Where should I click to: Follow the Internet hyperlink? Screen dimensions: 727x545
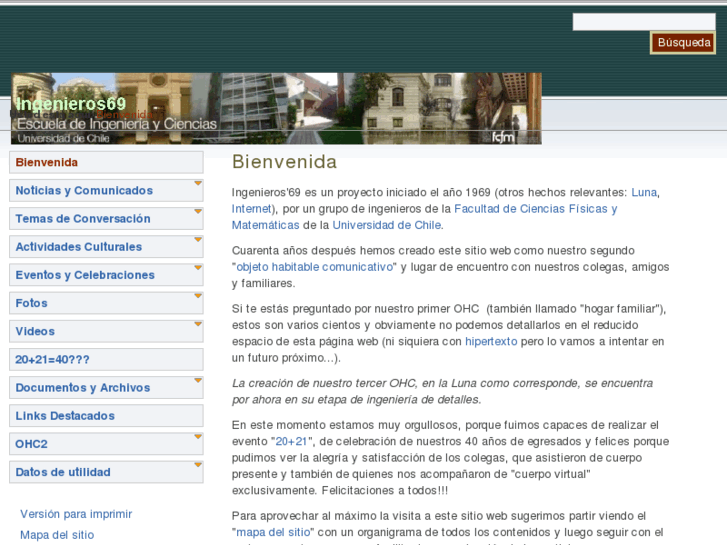251,209
